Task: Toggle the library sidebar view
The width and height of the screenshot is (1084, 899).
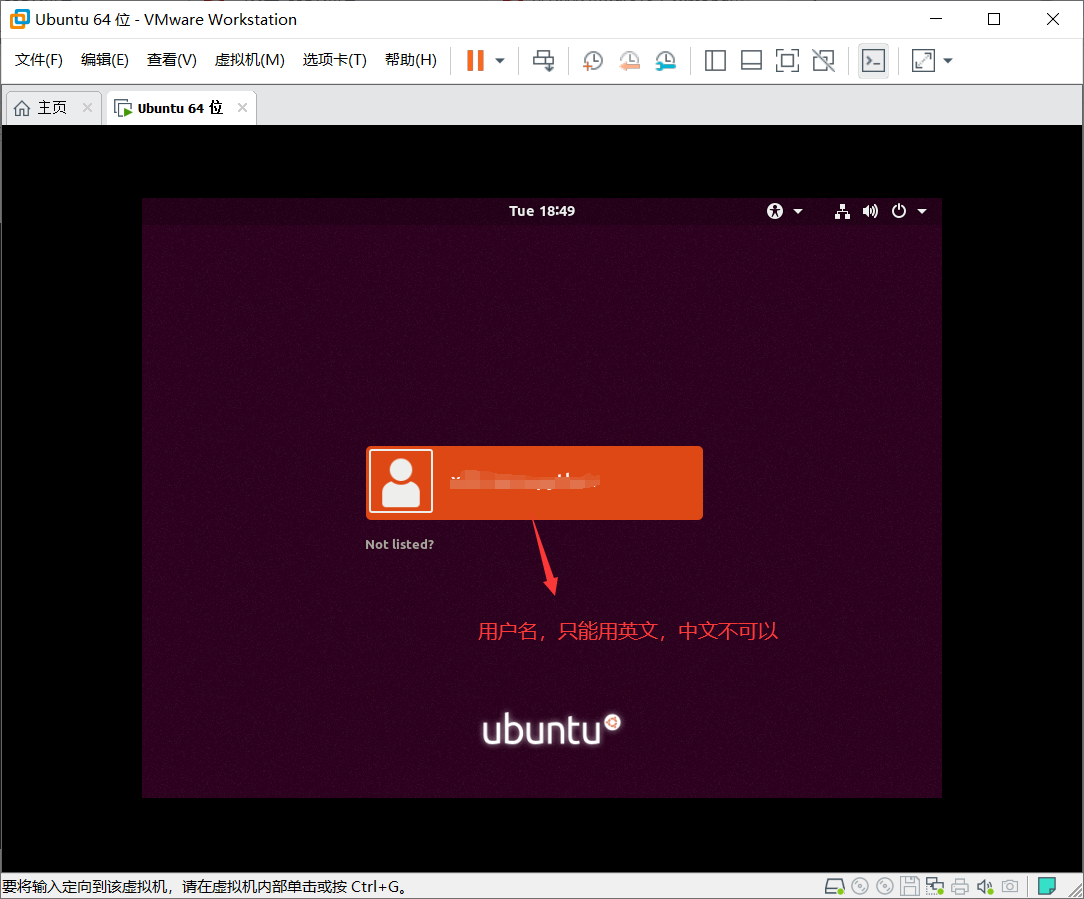Action: 715,61
